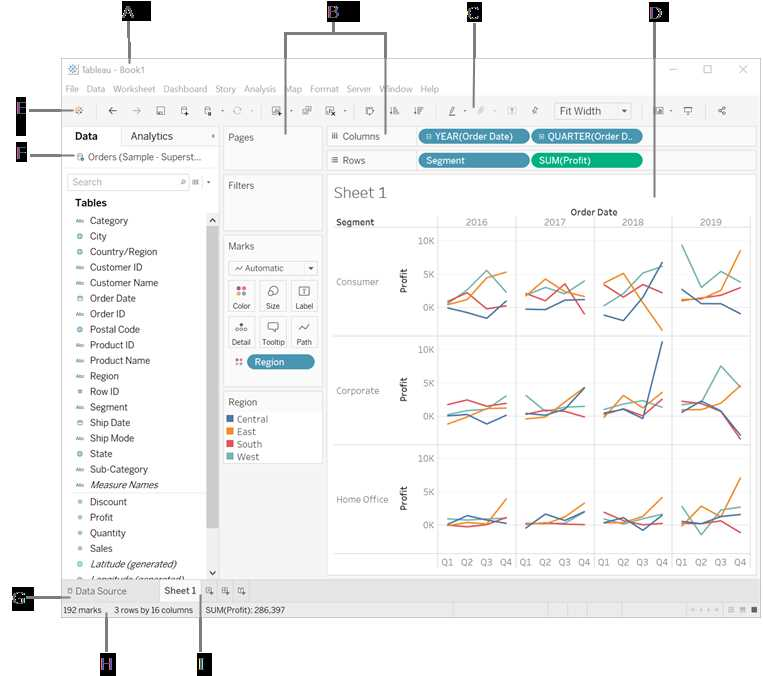The image size is (763, 676).
Task: Open the Analysis menu
Action: coord(259,89)
